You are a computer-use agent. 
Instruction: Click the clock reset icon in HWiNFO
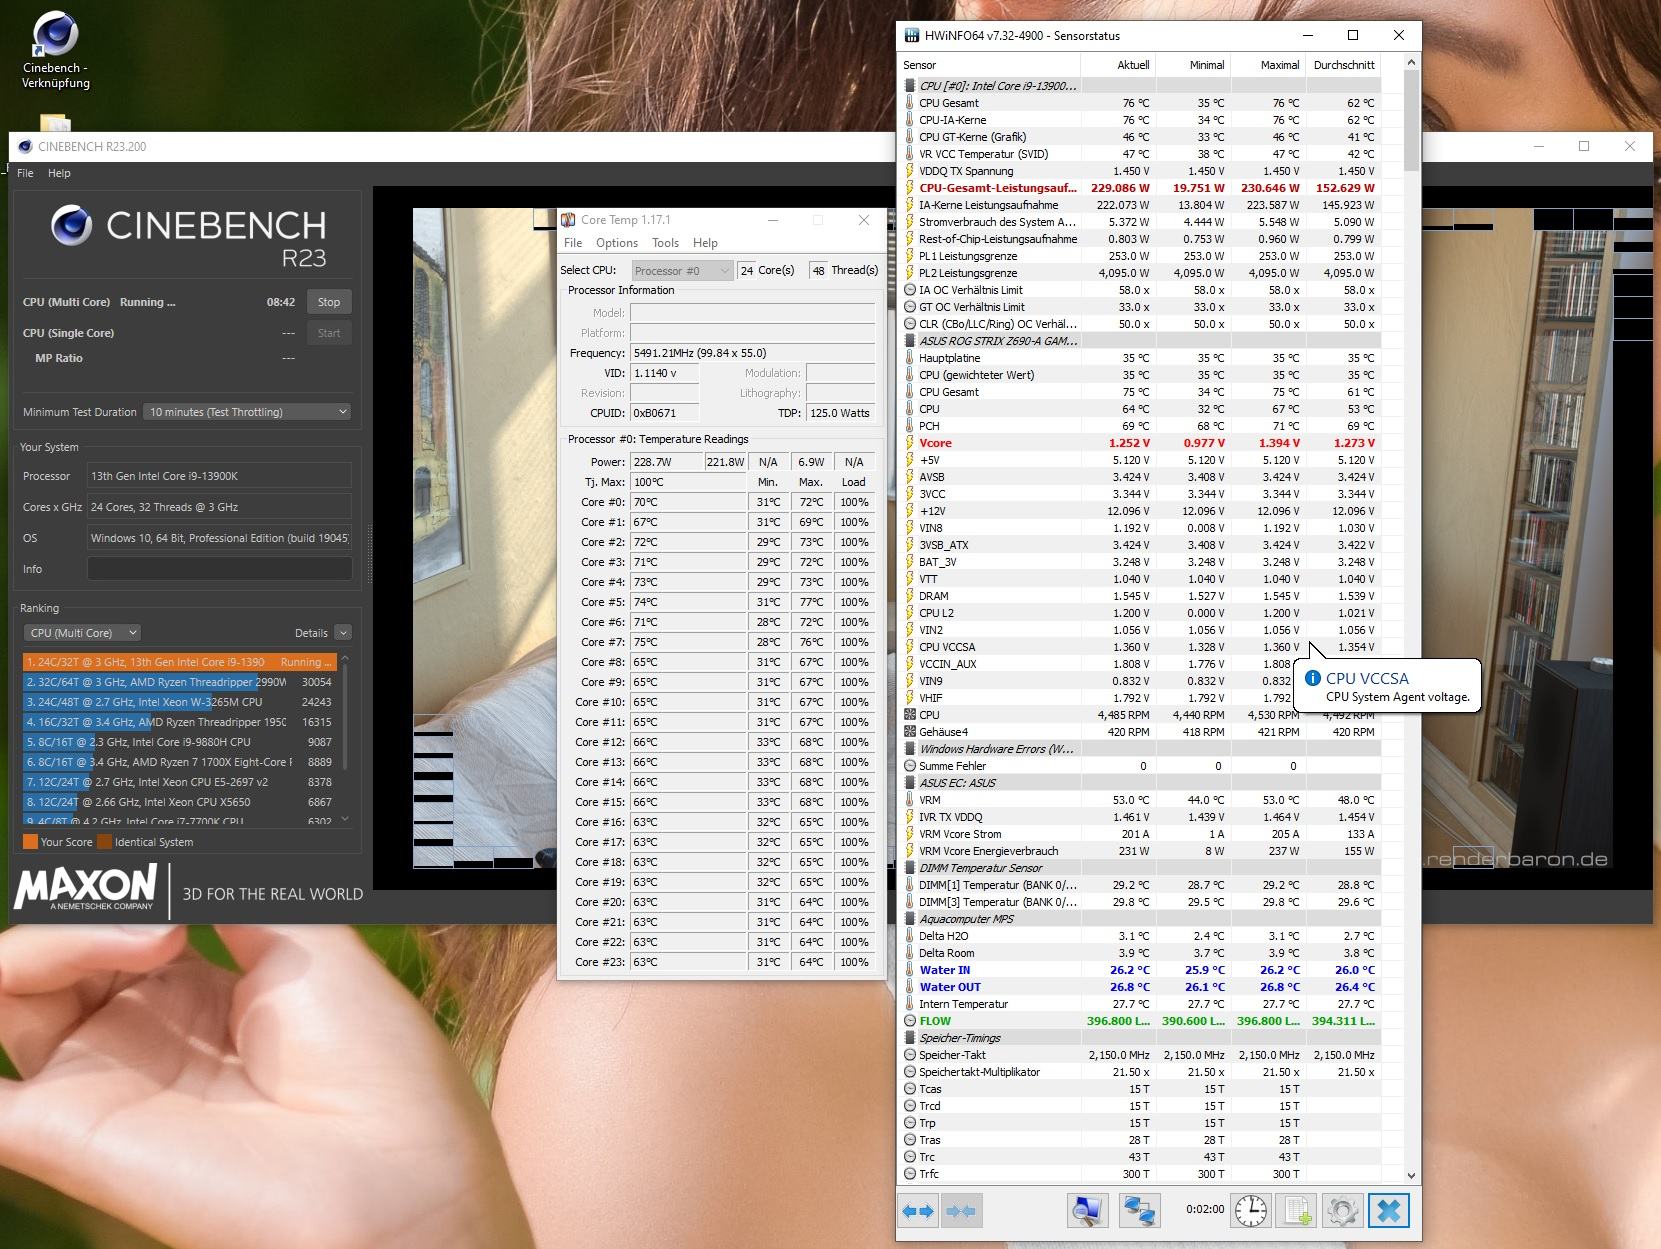pyautogui.click(x=1250, y=1211)
